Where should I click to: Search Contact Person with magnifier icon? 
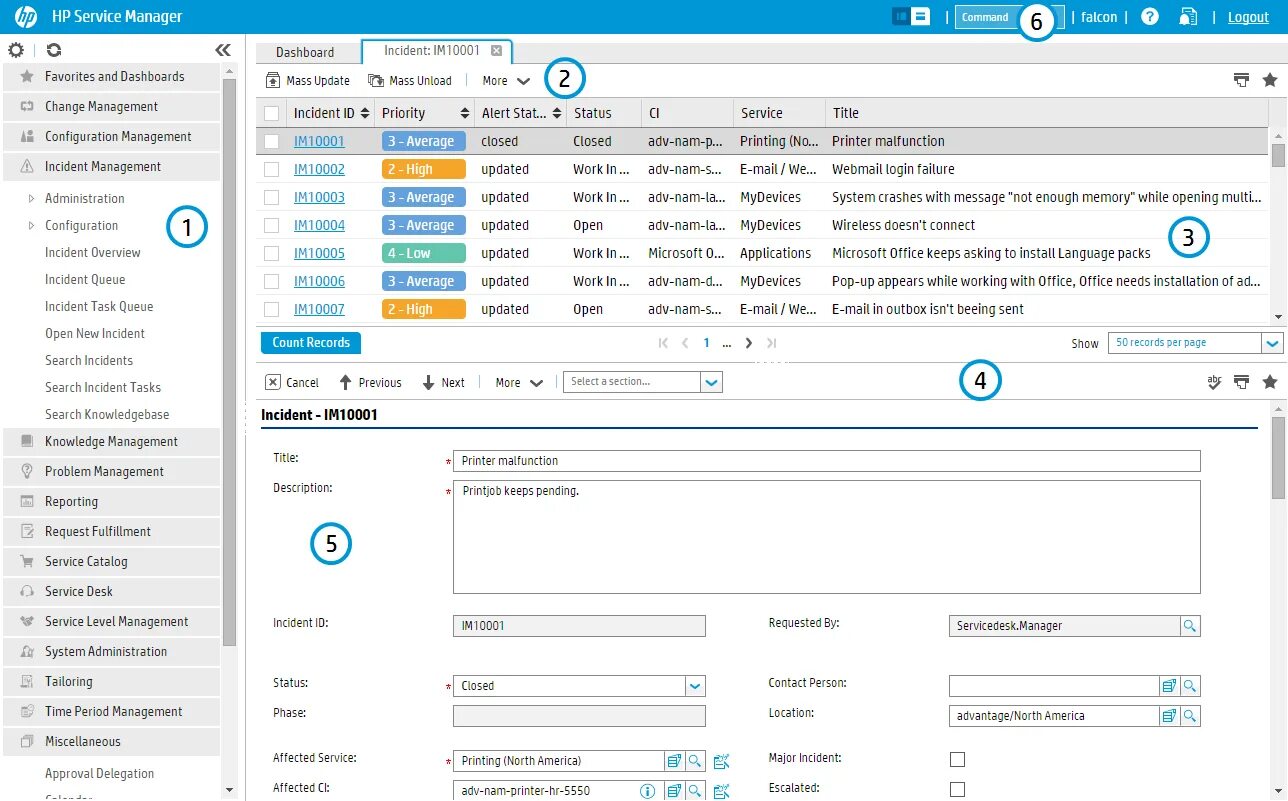pos(1190,686)
